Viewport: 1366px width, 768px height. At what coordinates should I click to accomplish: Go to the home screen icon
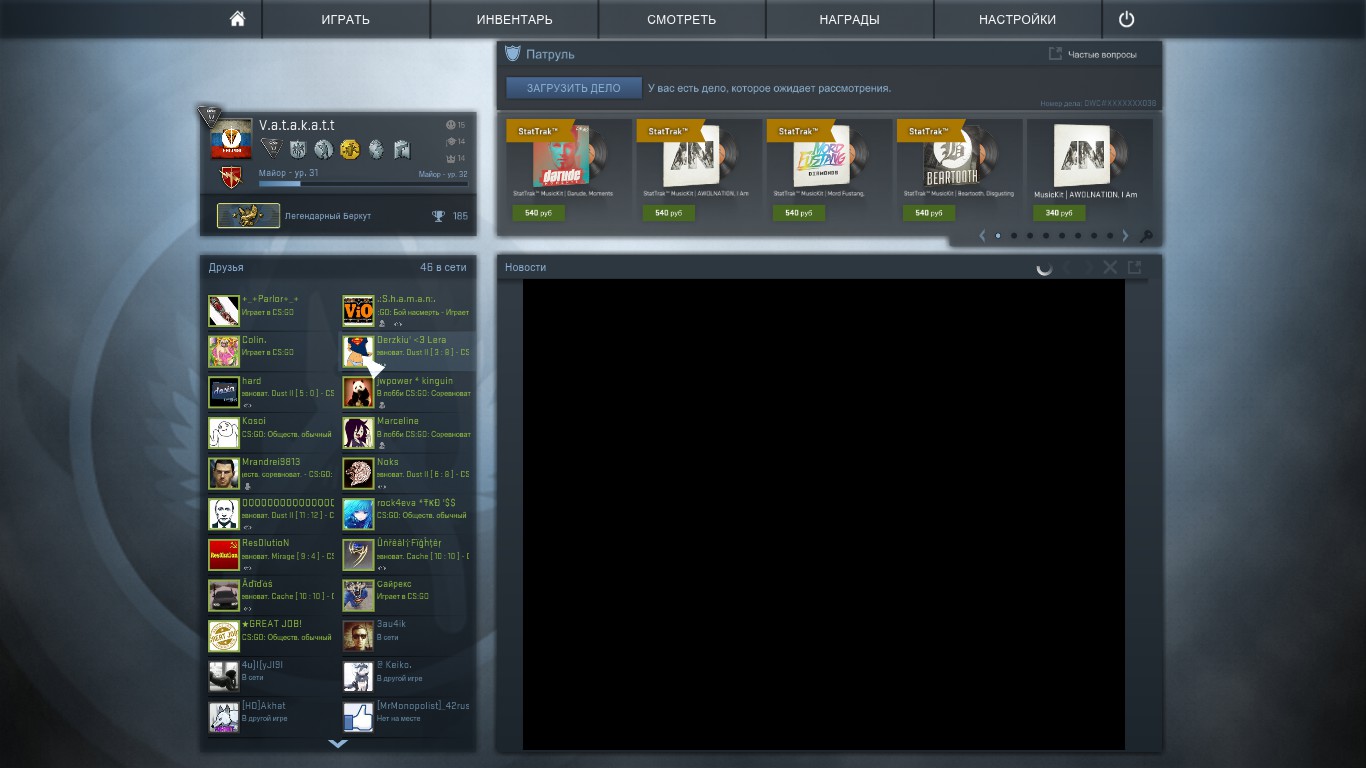coord(237,19)
